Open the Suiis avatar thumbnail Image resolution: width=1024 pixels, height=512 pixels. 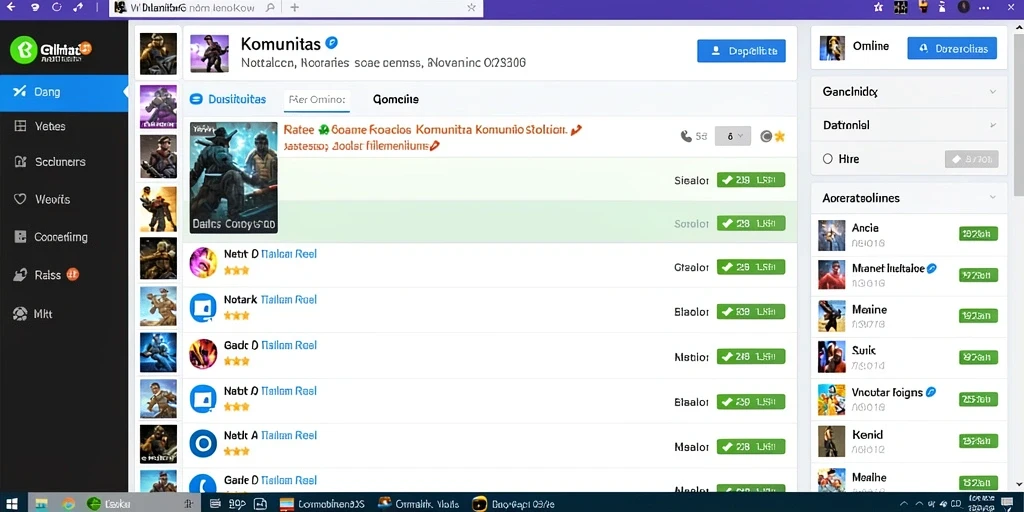point(831,357)
